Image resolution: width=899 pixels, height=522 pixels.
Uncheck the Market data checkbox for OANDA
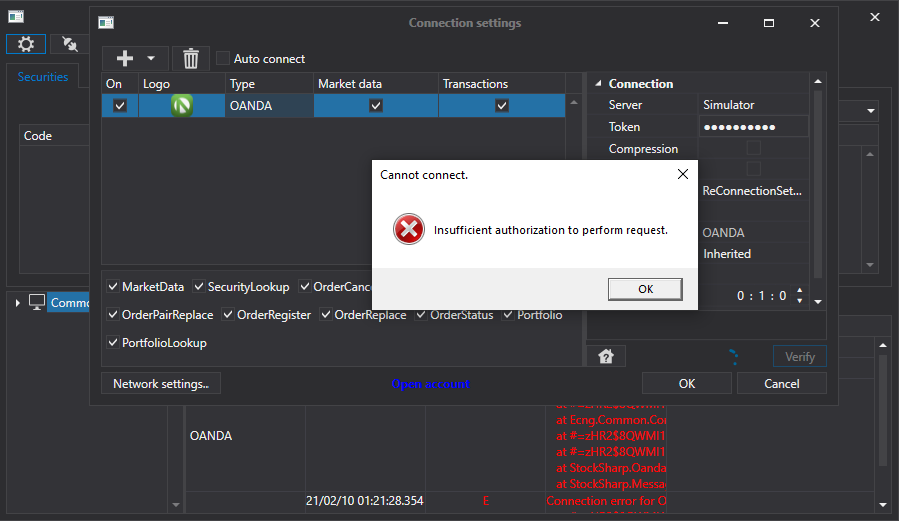[x=376, y=105]
